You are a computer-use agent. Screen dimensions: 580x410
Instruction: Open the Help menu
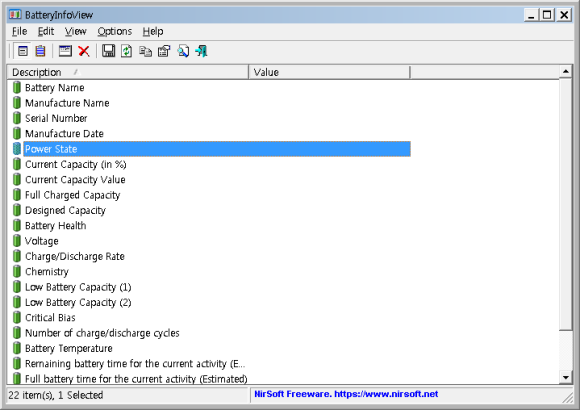[x=153, y=31]
